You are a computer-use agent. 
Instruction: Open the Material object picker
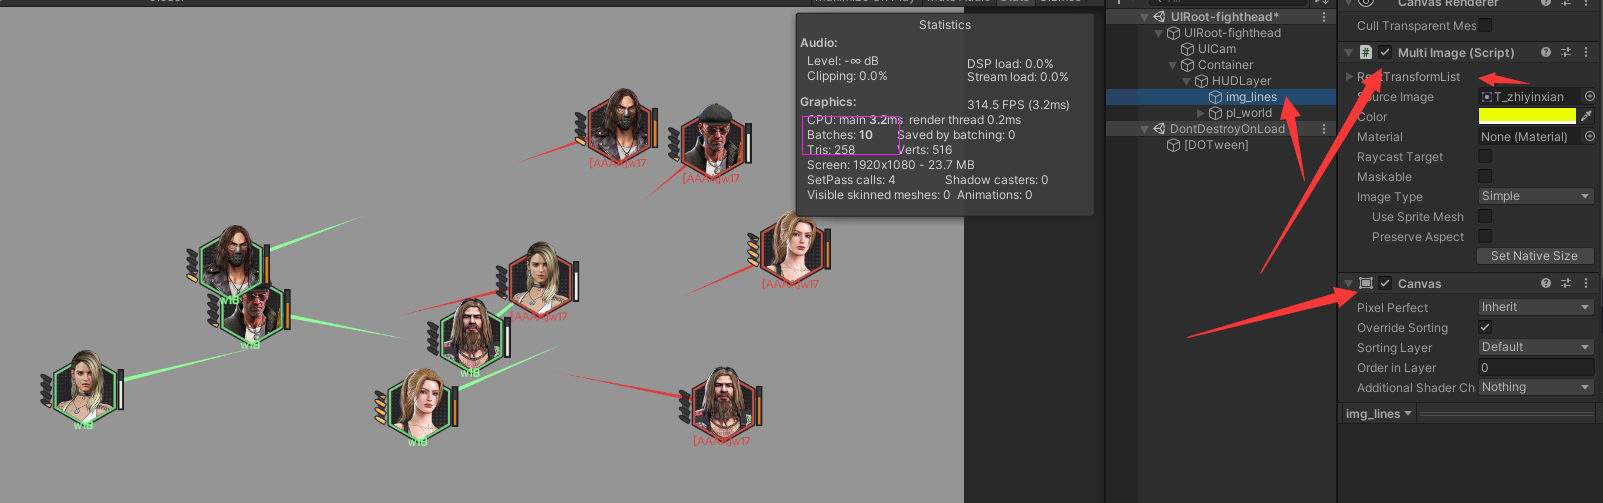[x=1589, y=136]
